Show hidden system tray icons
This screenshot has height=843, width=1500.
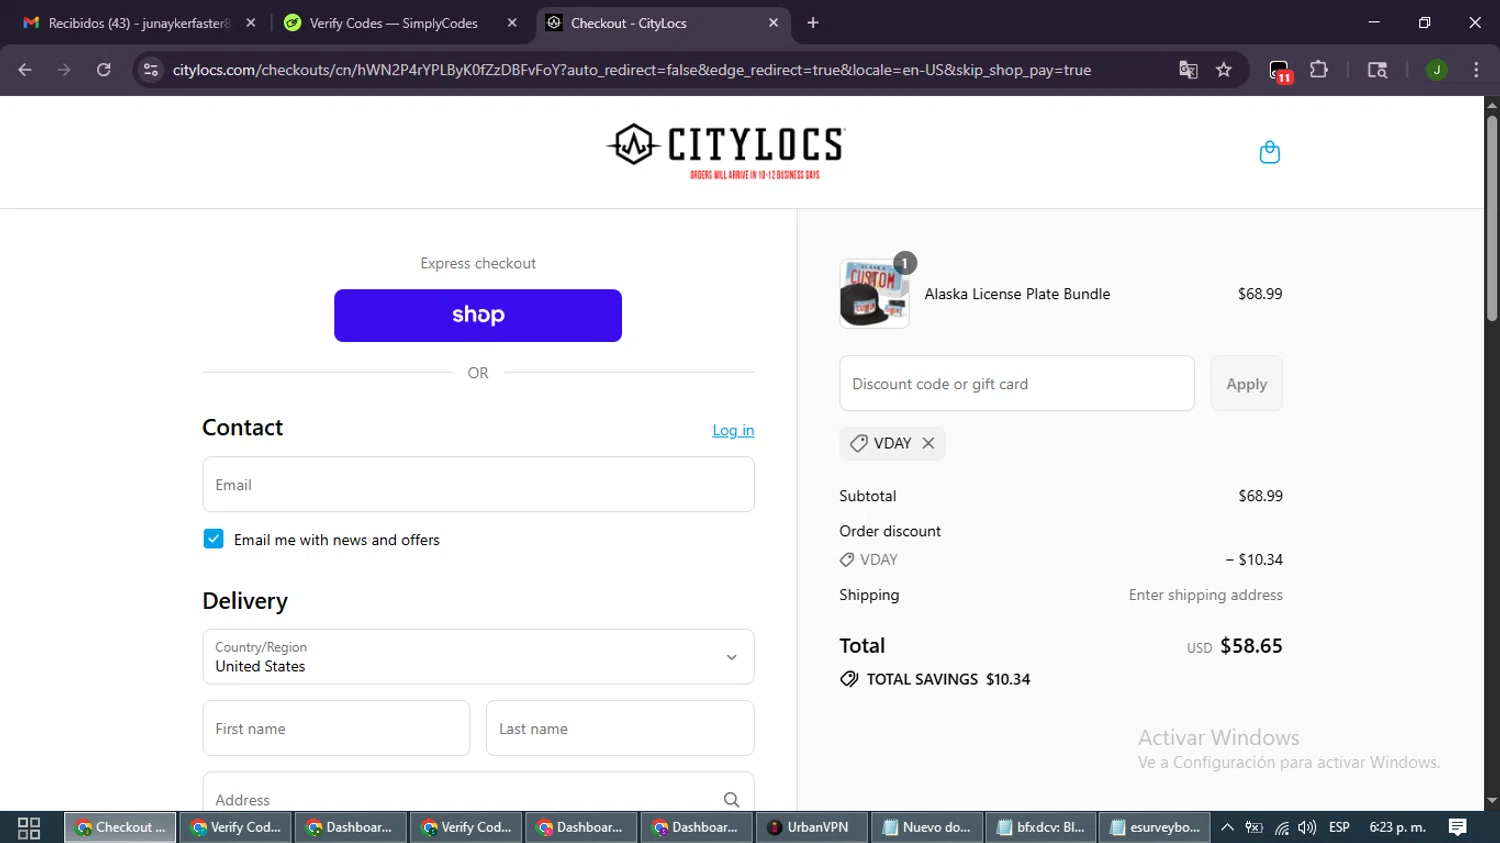point(1227,827)
